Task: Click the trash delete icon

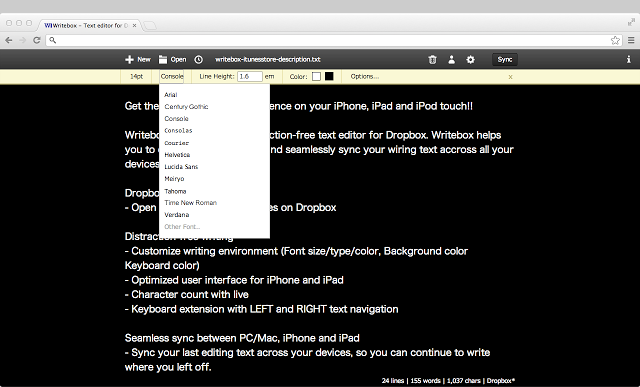Action: pos(432,60)
